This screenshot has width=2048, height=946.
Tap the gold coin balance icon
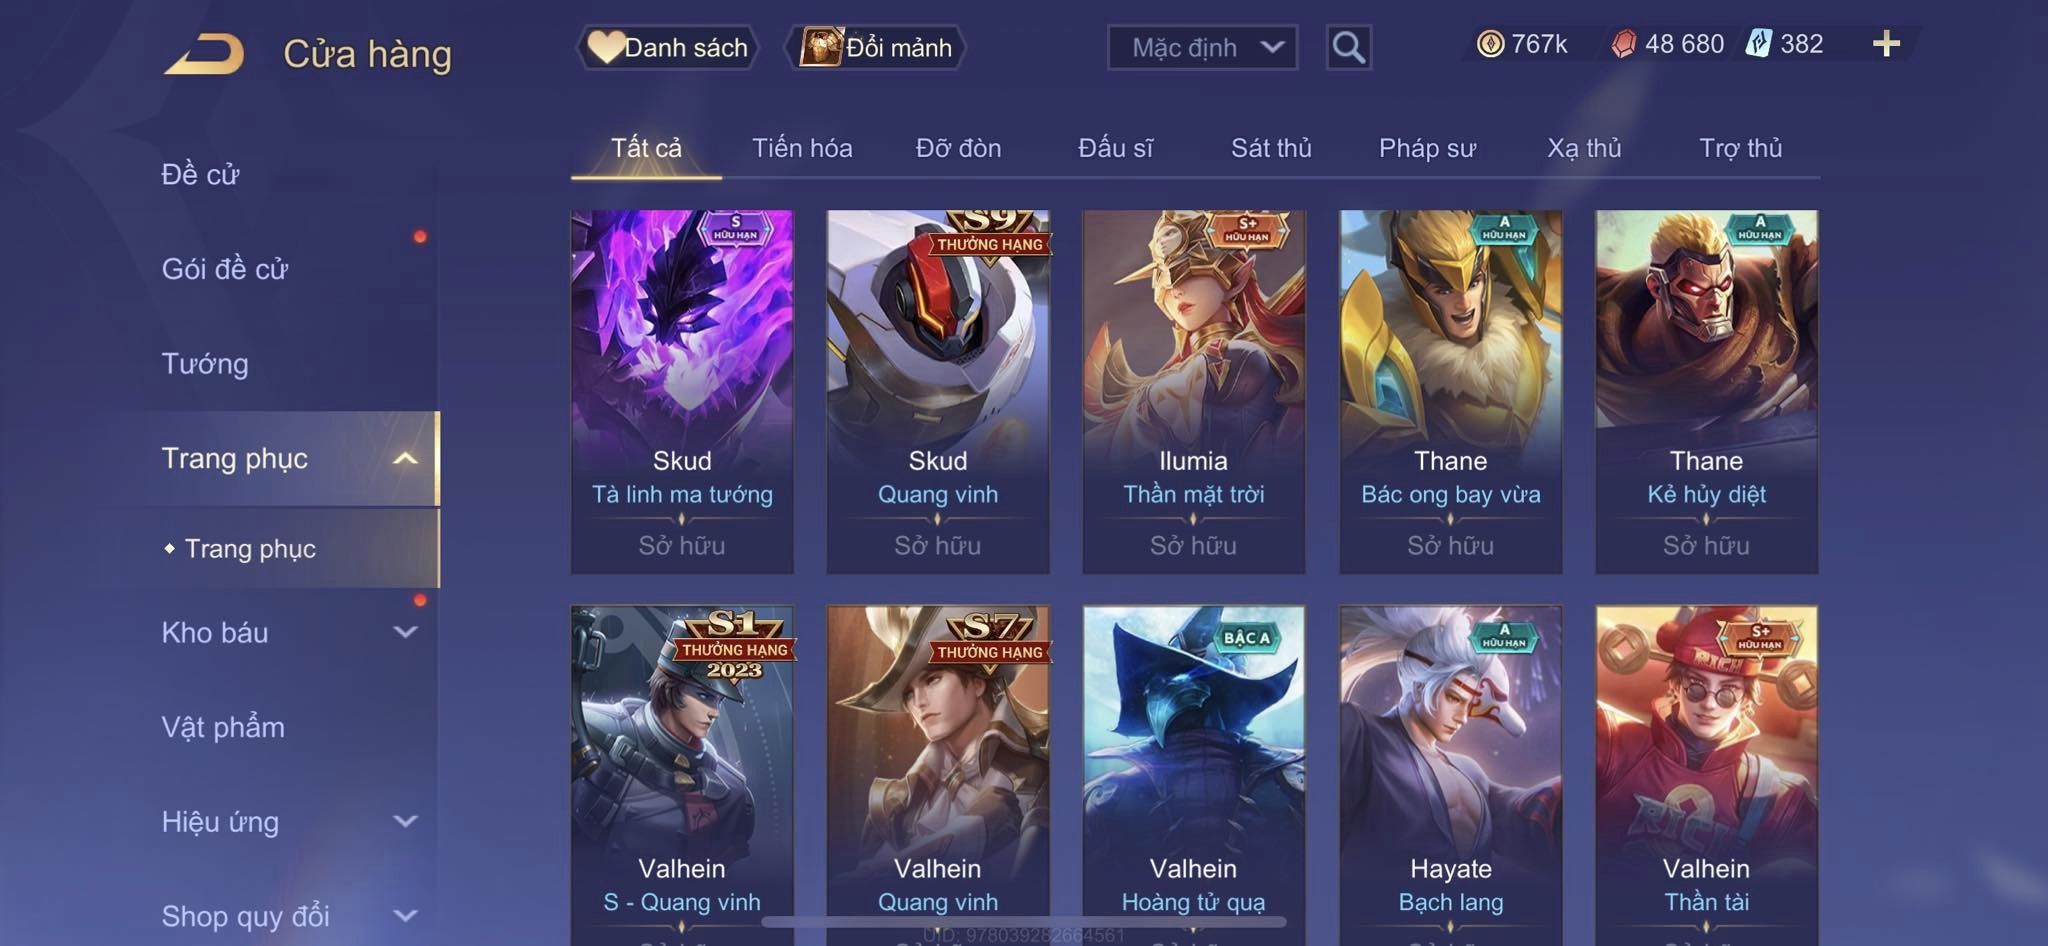point(1490,44)
